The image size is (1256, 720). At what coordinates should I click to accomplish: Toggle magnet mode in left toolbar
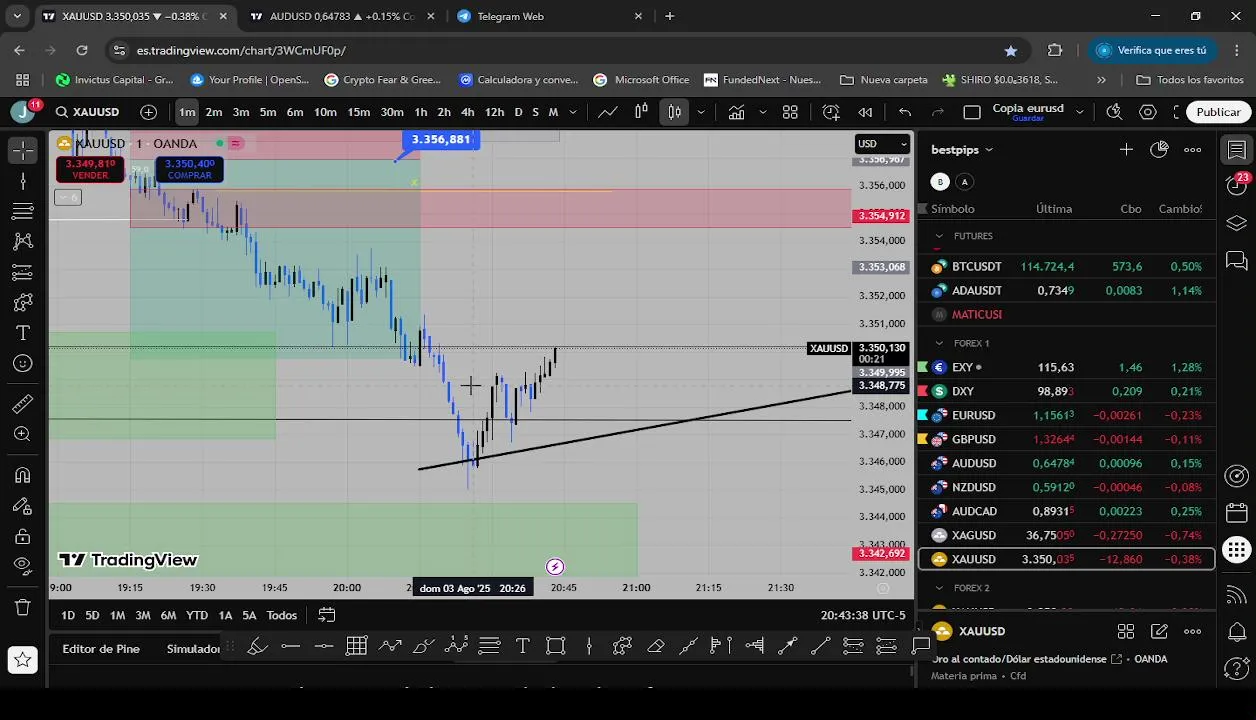pyautogui.click(x=23, y=475)
